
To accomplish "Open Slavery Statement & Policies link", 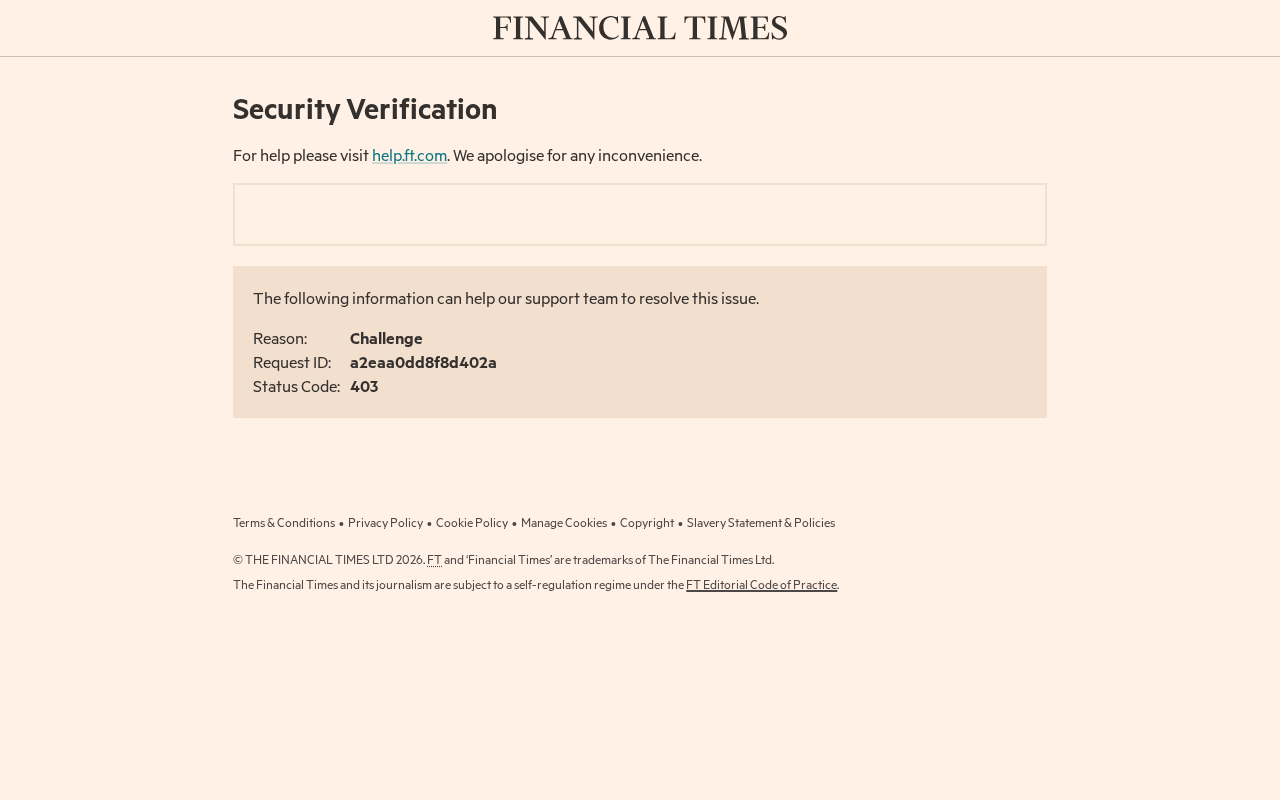I will [761, 523].
